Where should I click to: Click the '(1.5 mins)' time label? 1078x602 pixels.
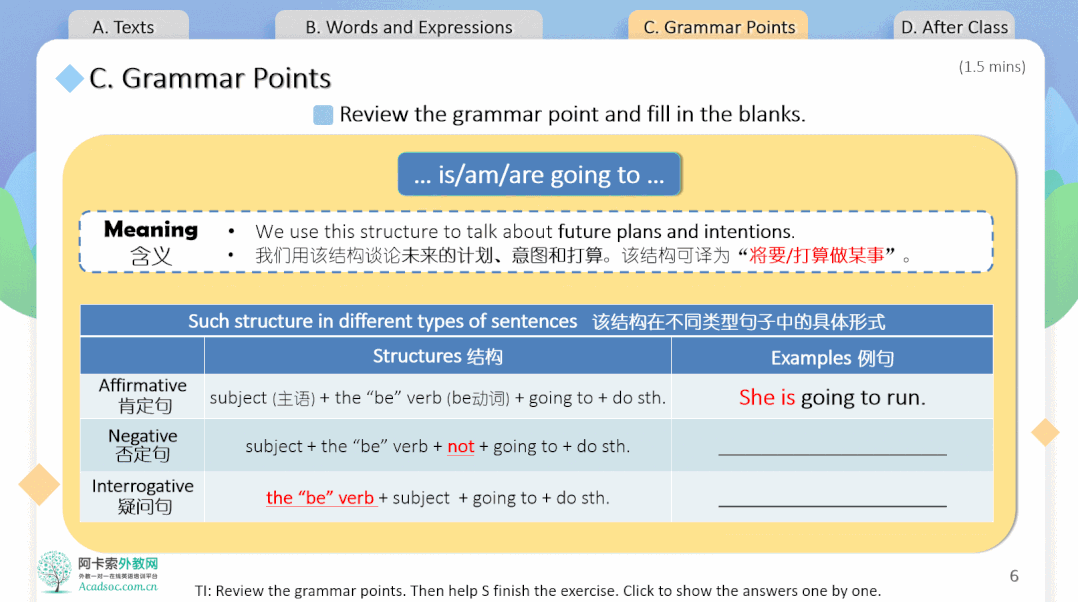click(x=992, y=67)
